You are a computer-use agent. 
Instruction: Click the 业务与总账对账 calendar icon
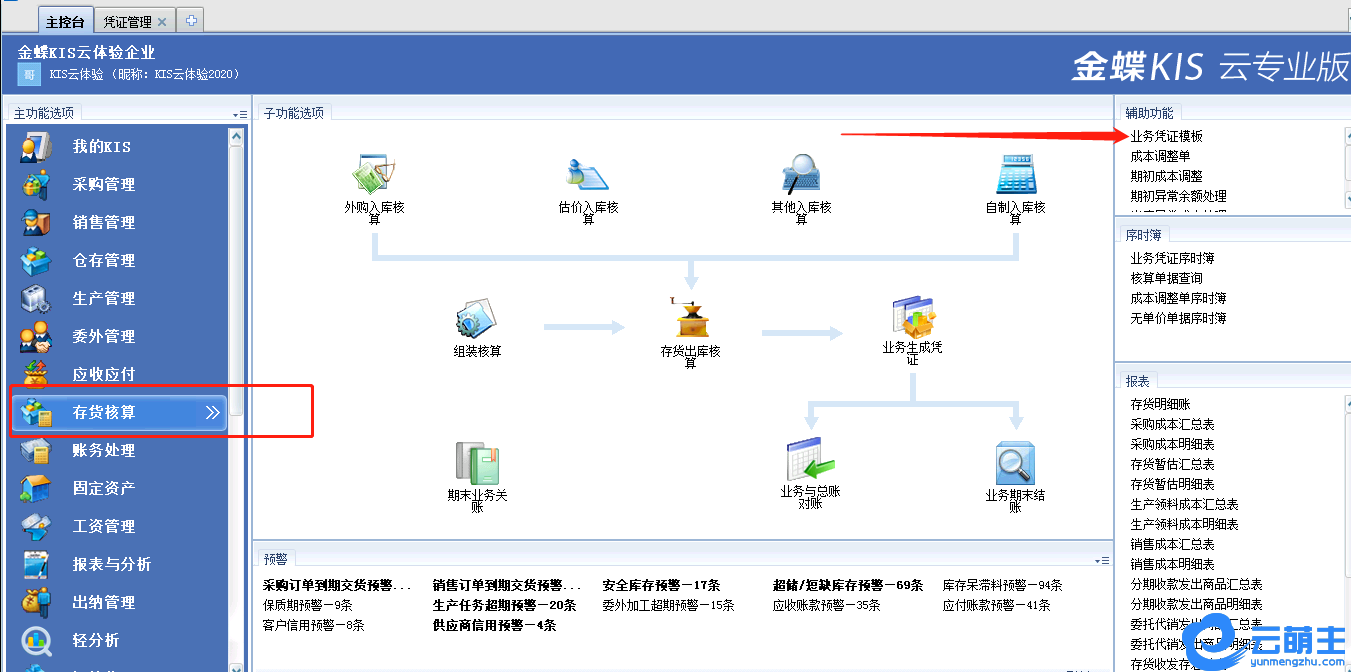[x=810, y=461]
